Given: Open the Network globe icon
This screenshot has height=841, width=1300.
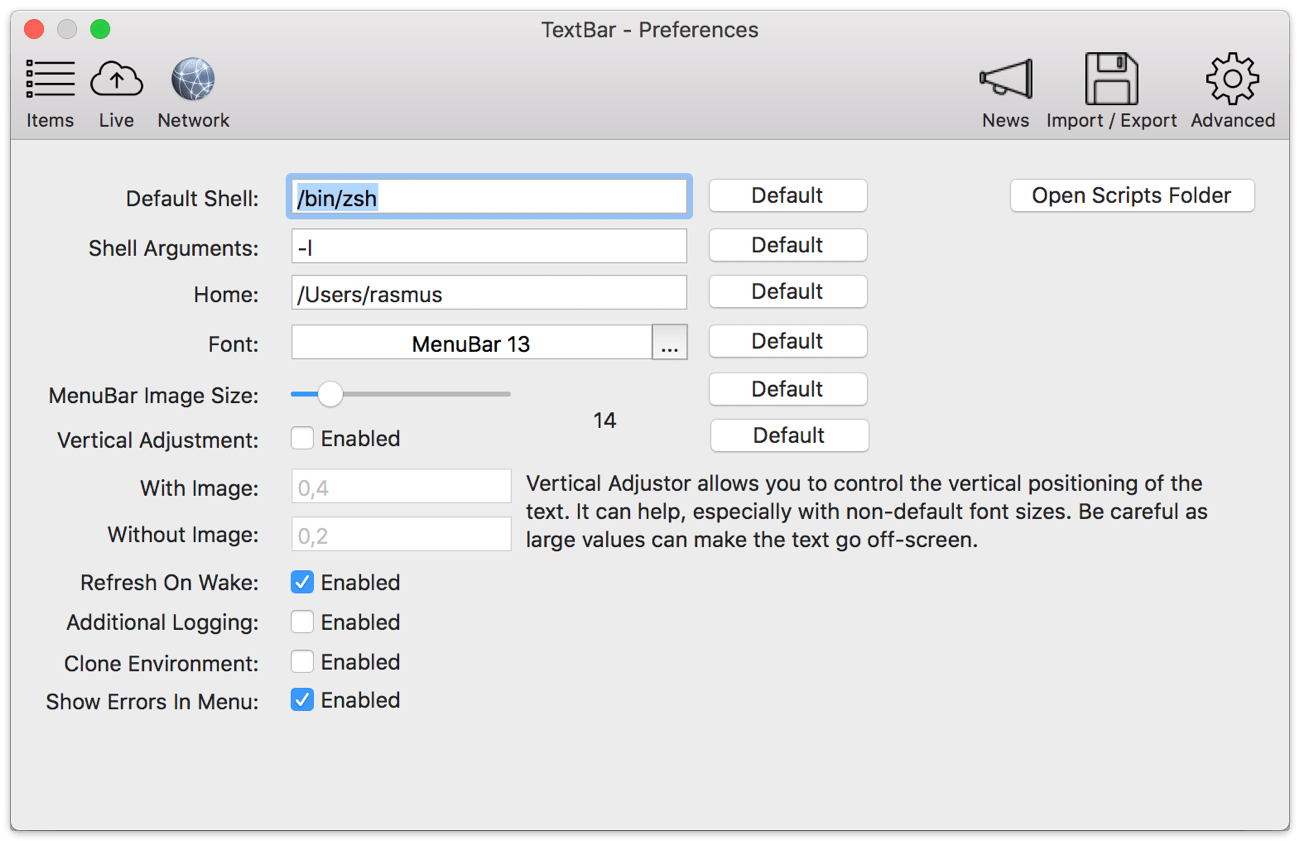Looking at the screenshot, I should click(193, 80).
